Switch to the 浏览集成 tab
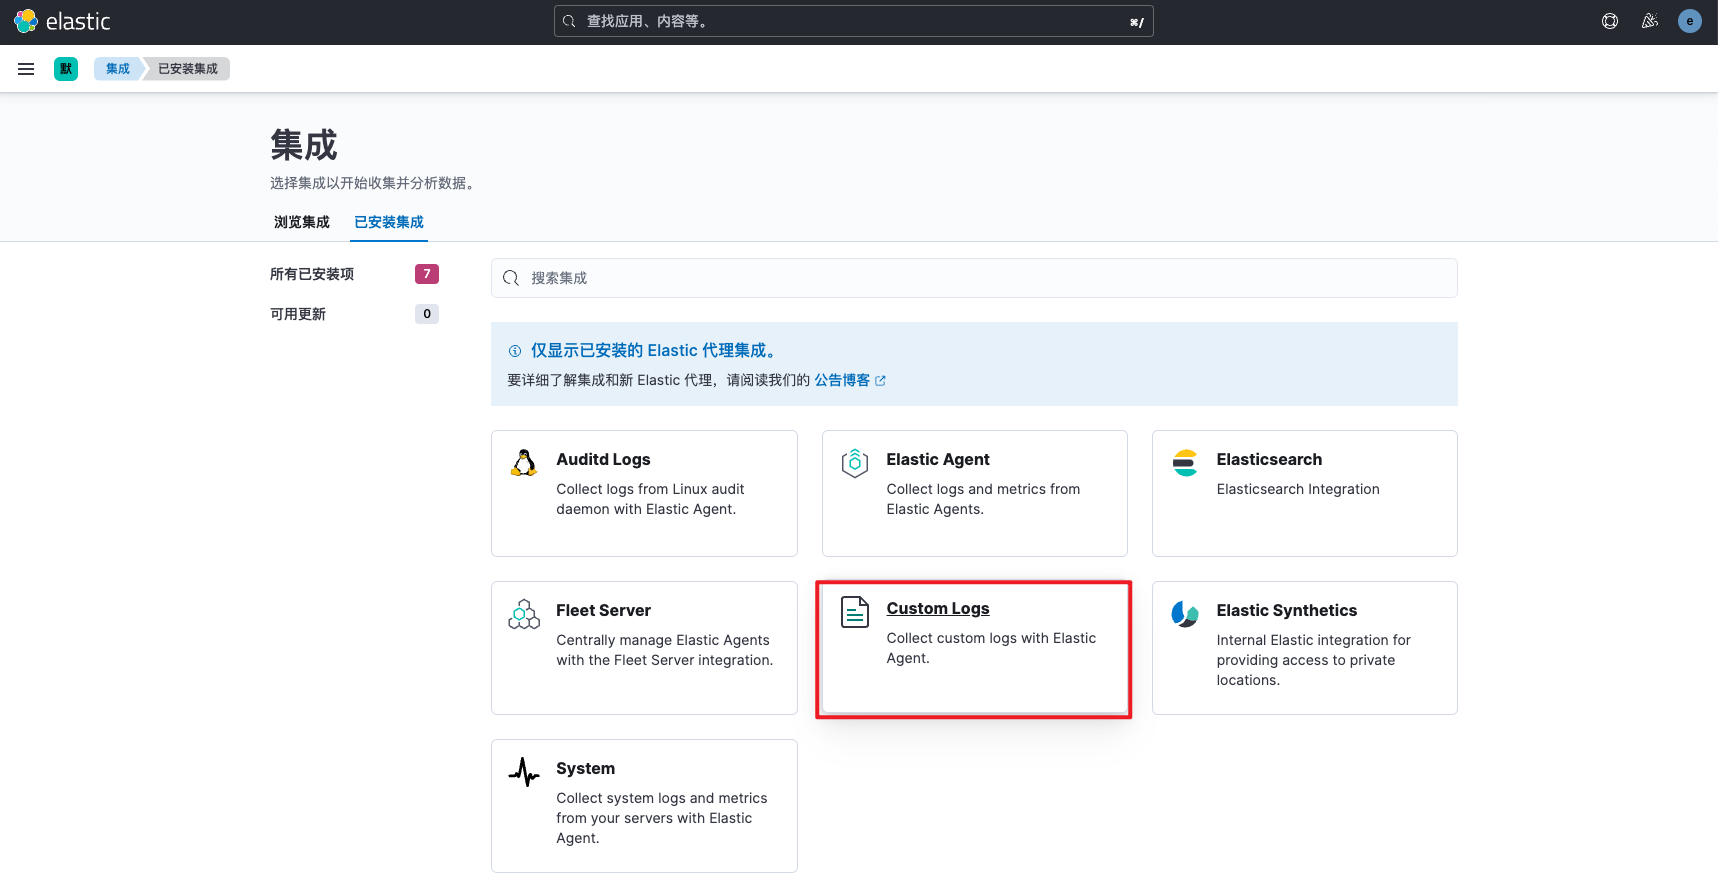The image size is (1718, 888). click(x=302, y=222)
